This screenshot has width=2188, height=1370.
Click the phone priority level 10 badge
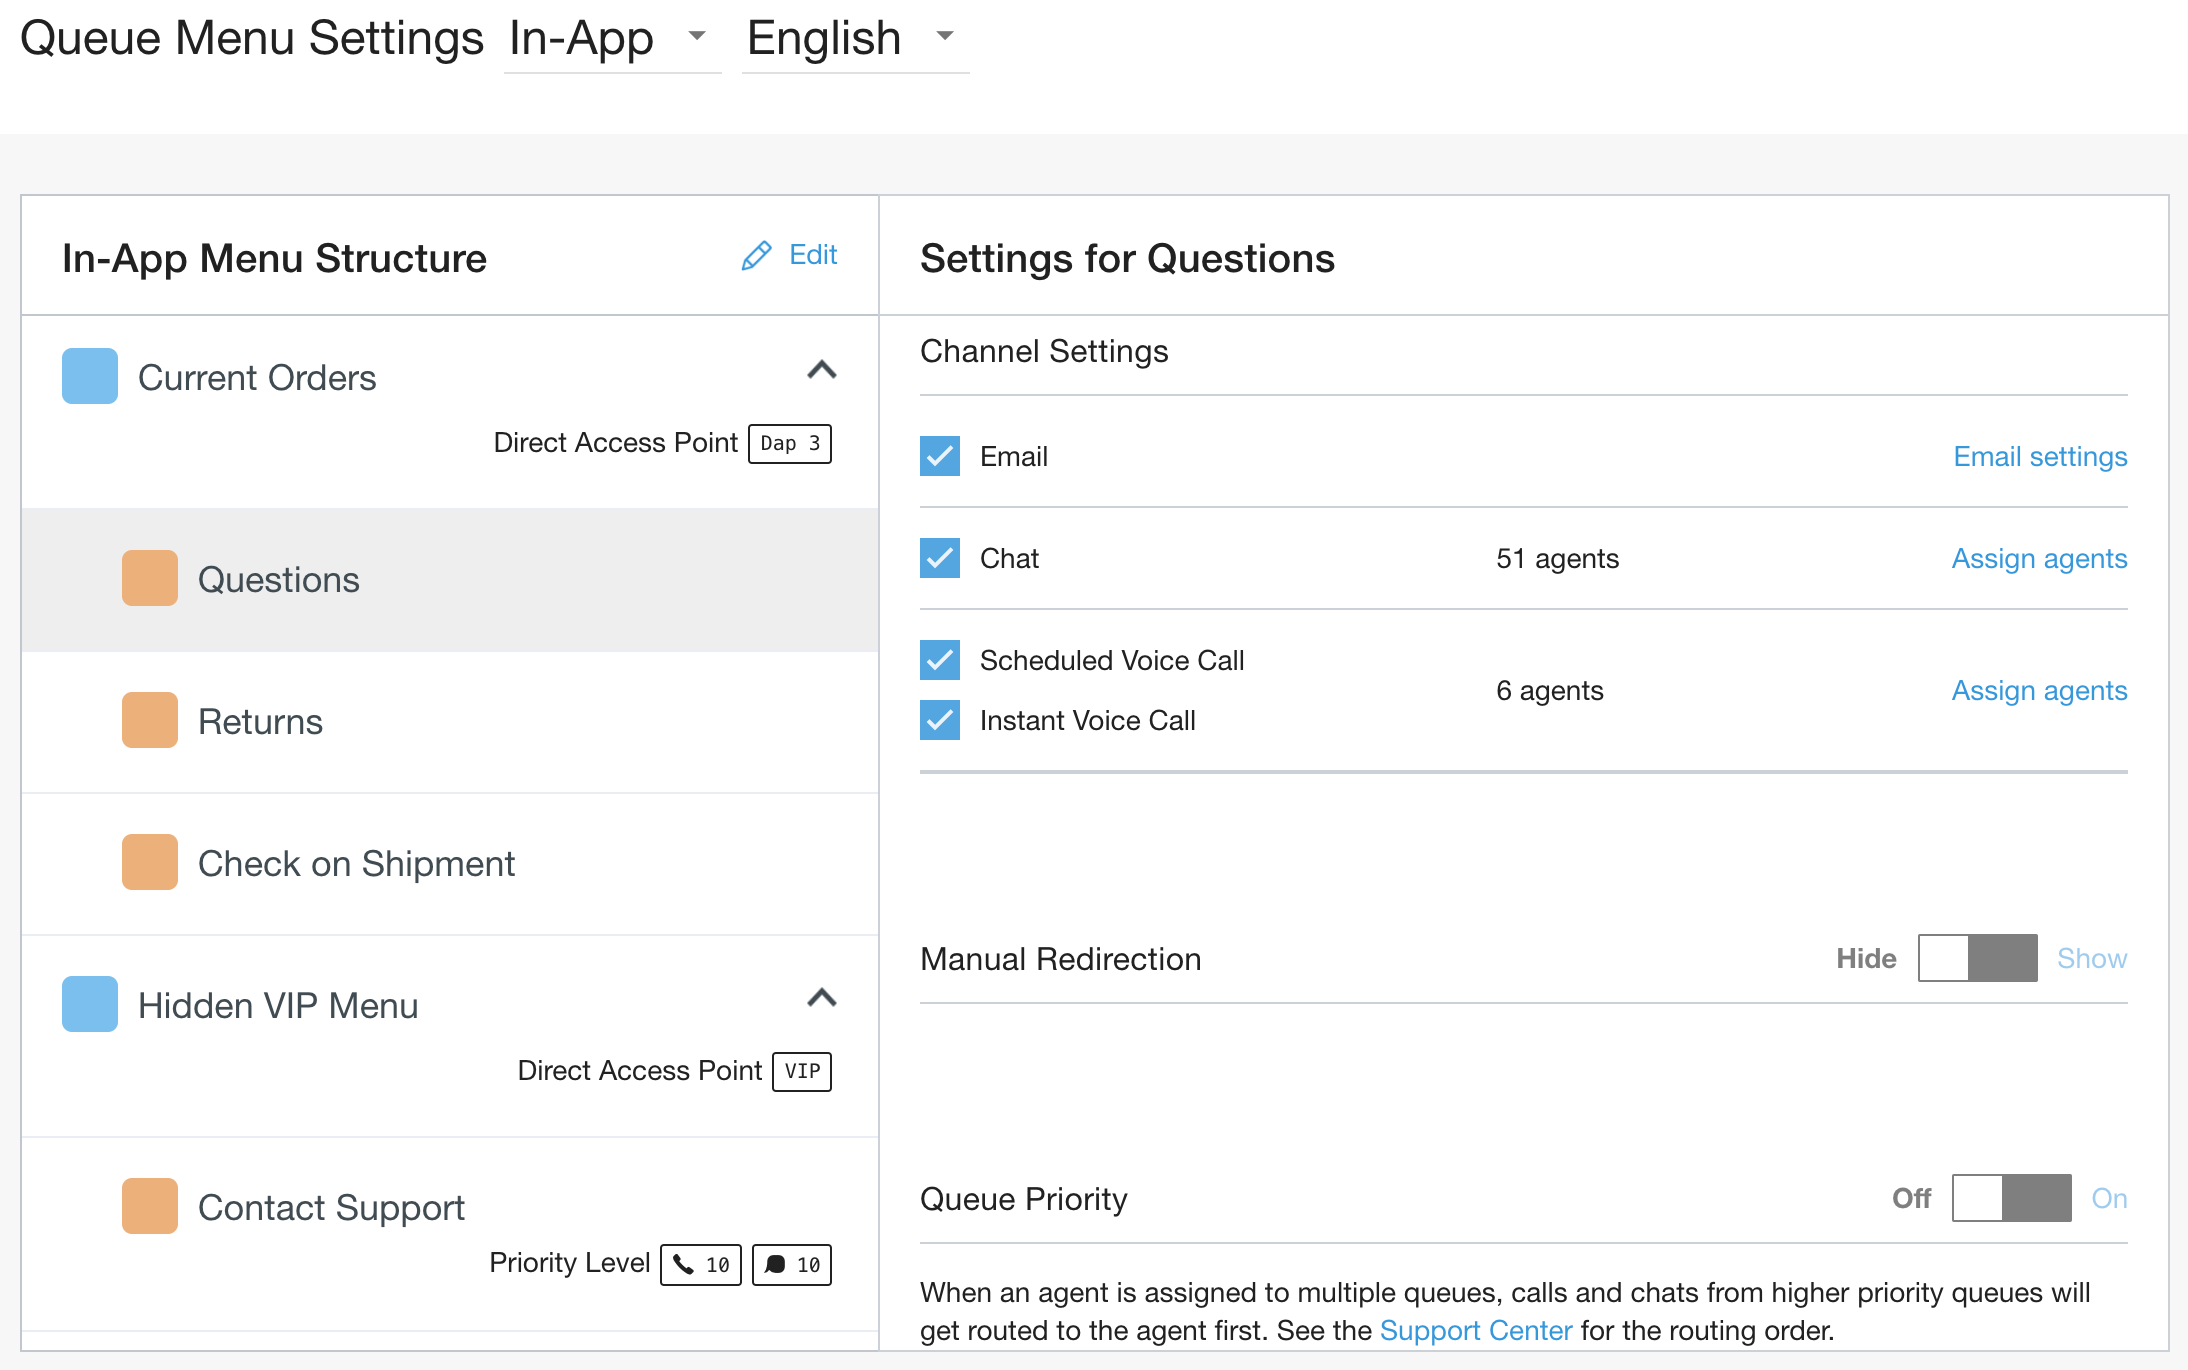click(x=701, y=1265)
